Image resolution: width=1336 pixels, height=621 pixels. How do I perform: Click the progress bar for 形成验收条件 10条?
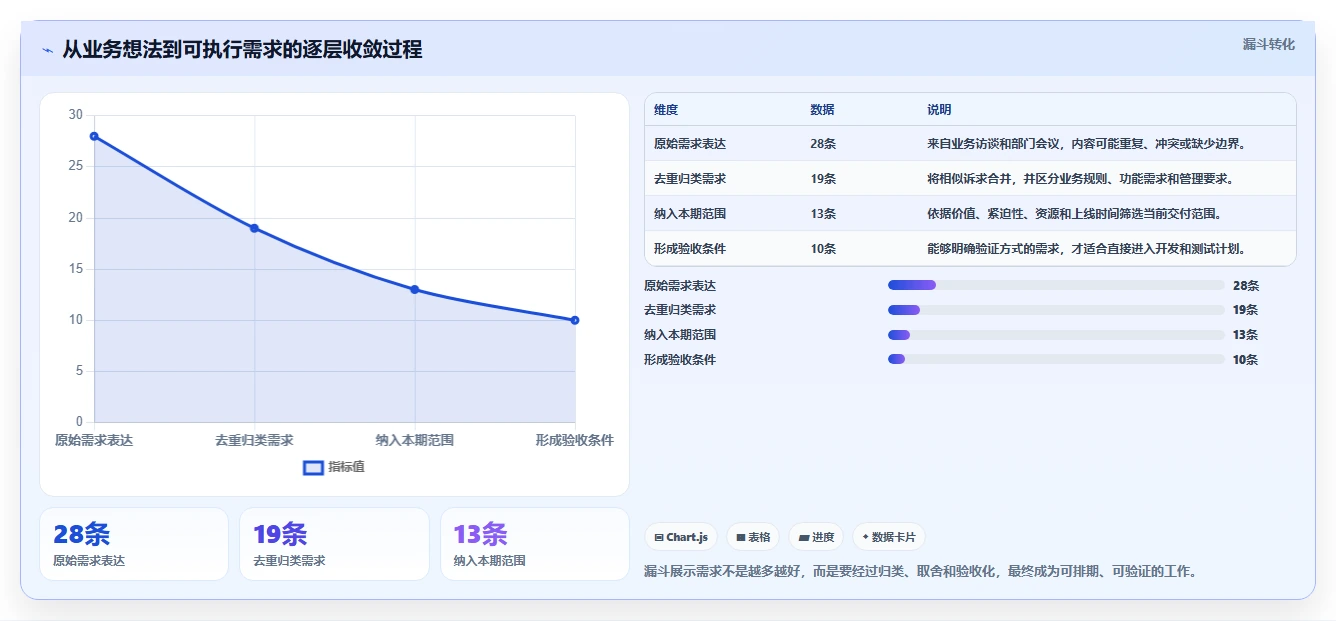click(x=1056, y=359)
